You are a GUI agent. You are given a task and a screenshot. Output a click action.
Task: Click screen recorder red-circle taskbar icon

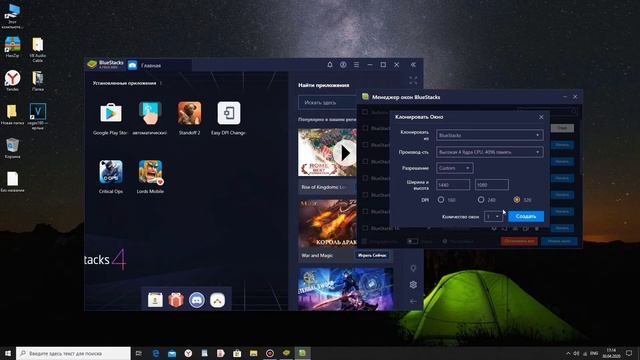[270, 353]
